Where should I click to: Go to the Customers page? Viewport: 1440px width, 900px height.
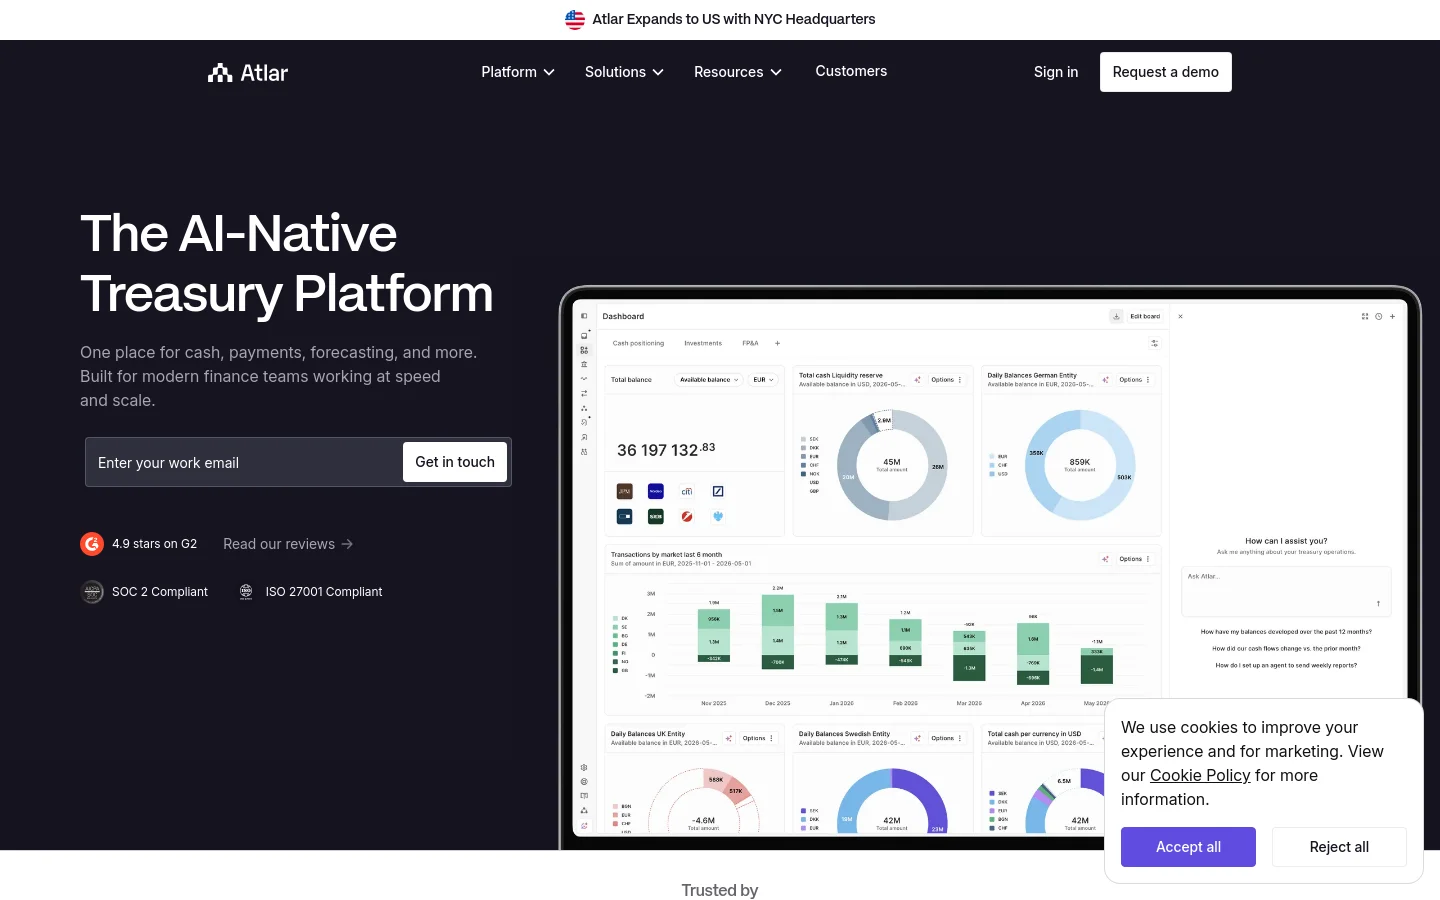(x=851, y=71)
